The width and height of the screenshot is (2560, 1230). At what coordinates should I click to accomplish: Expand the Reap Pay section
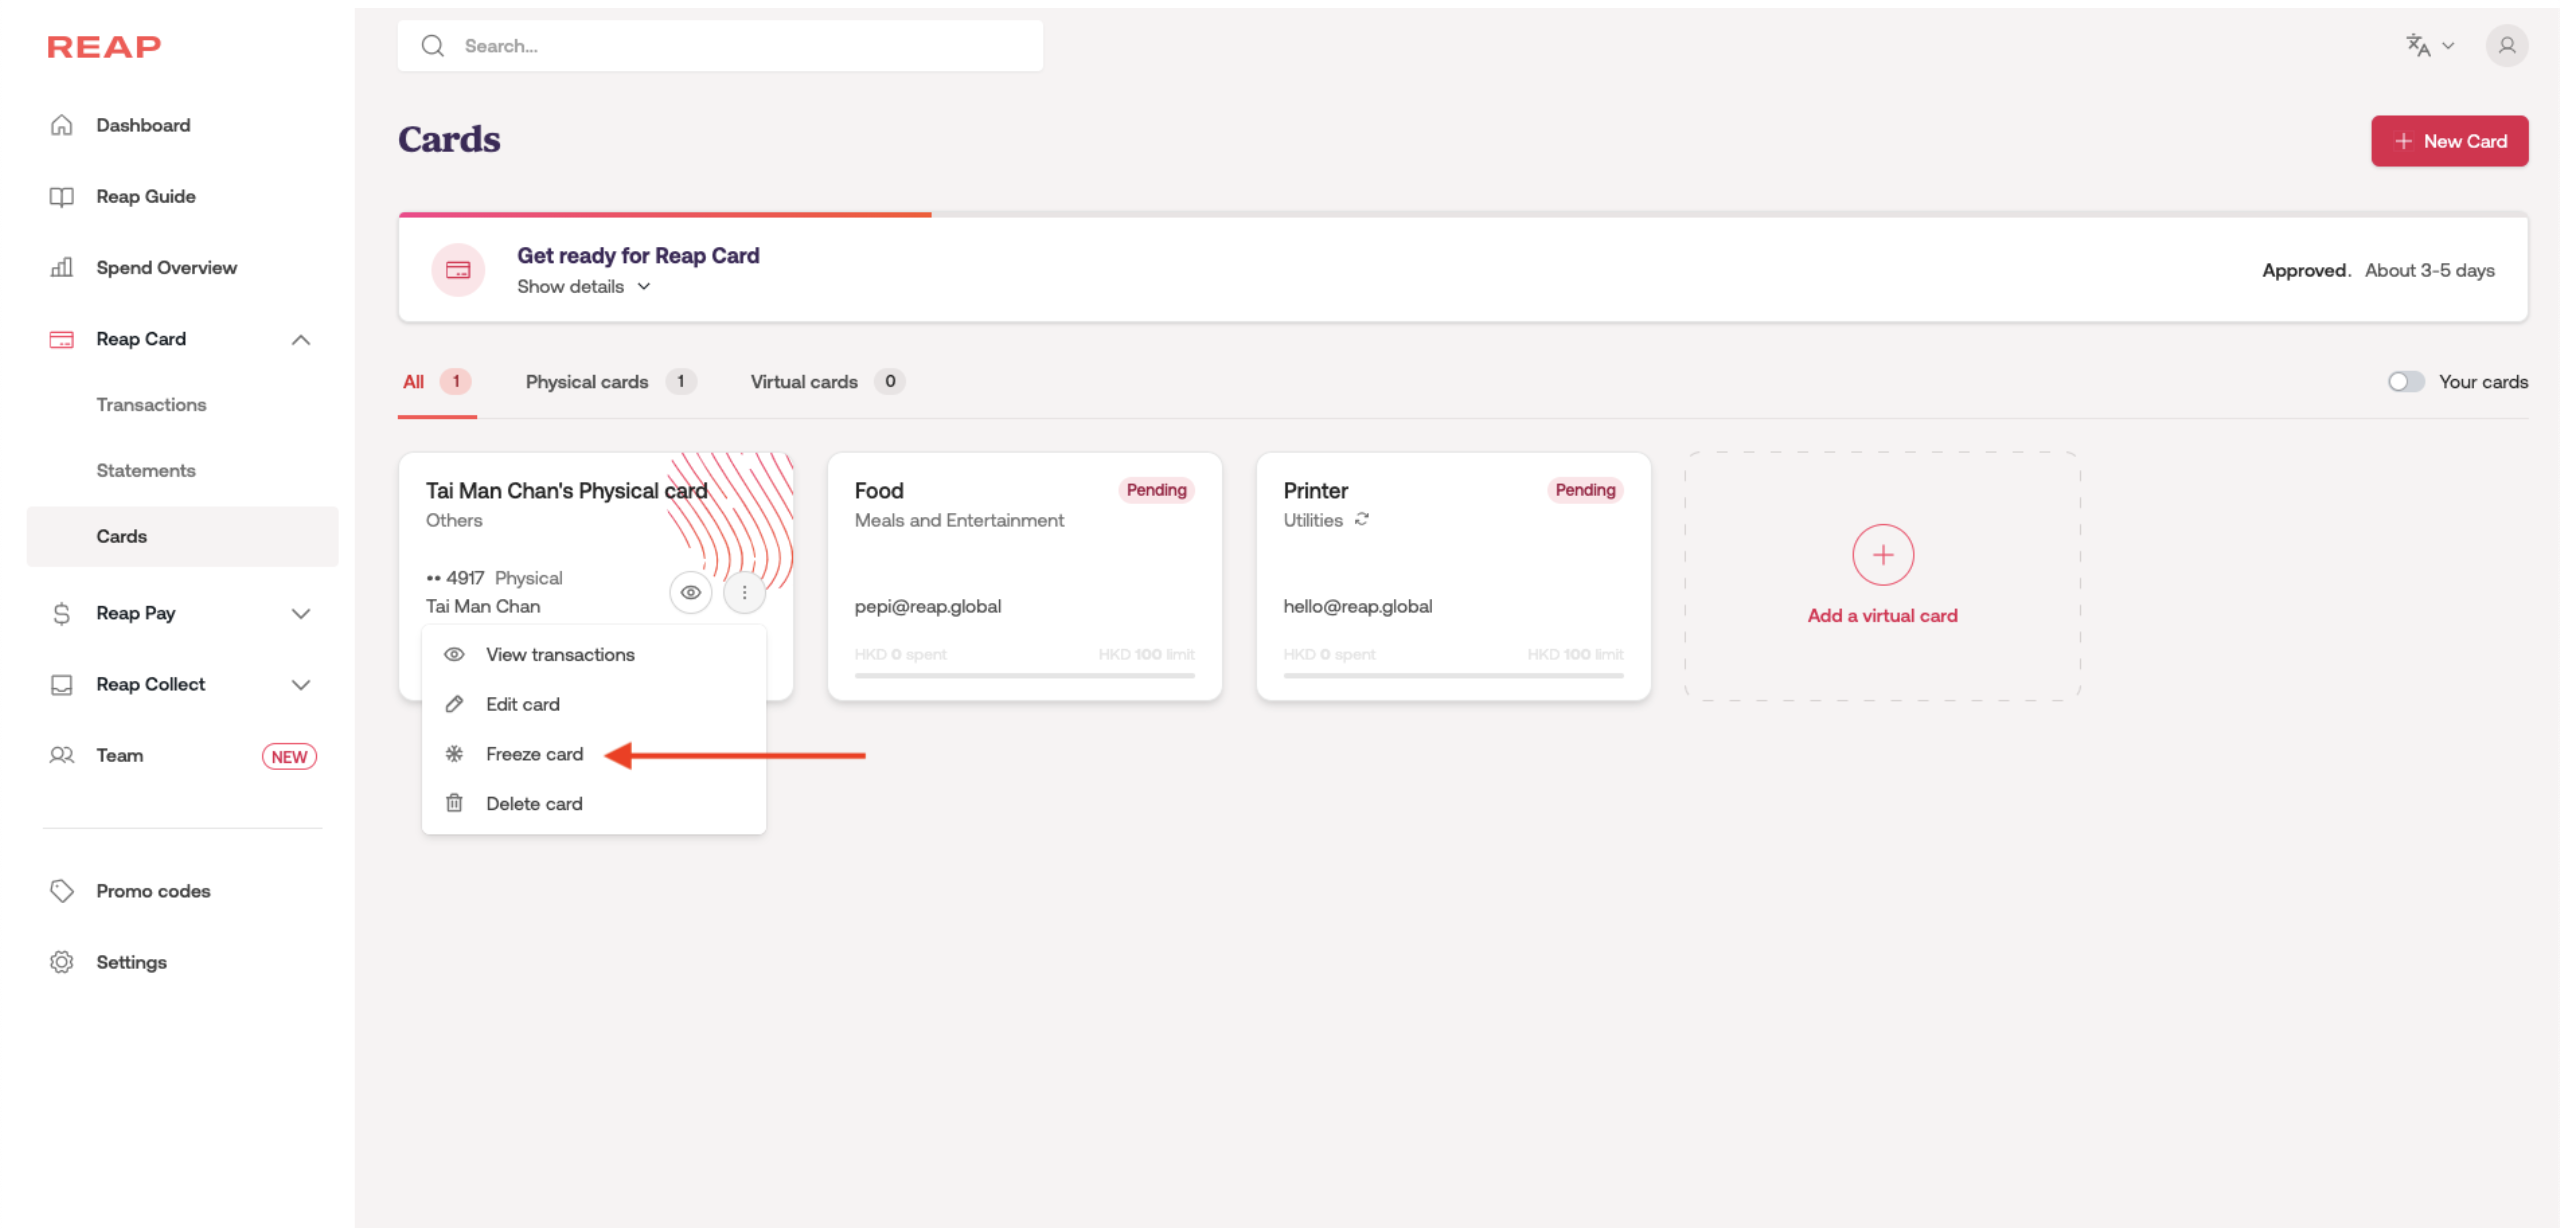(x=300, y=614)
